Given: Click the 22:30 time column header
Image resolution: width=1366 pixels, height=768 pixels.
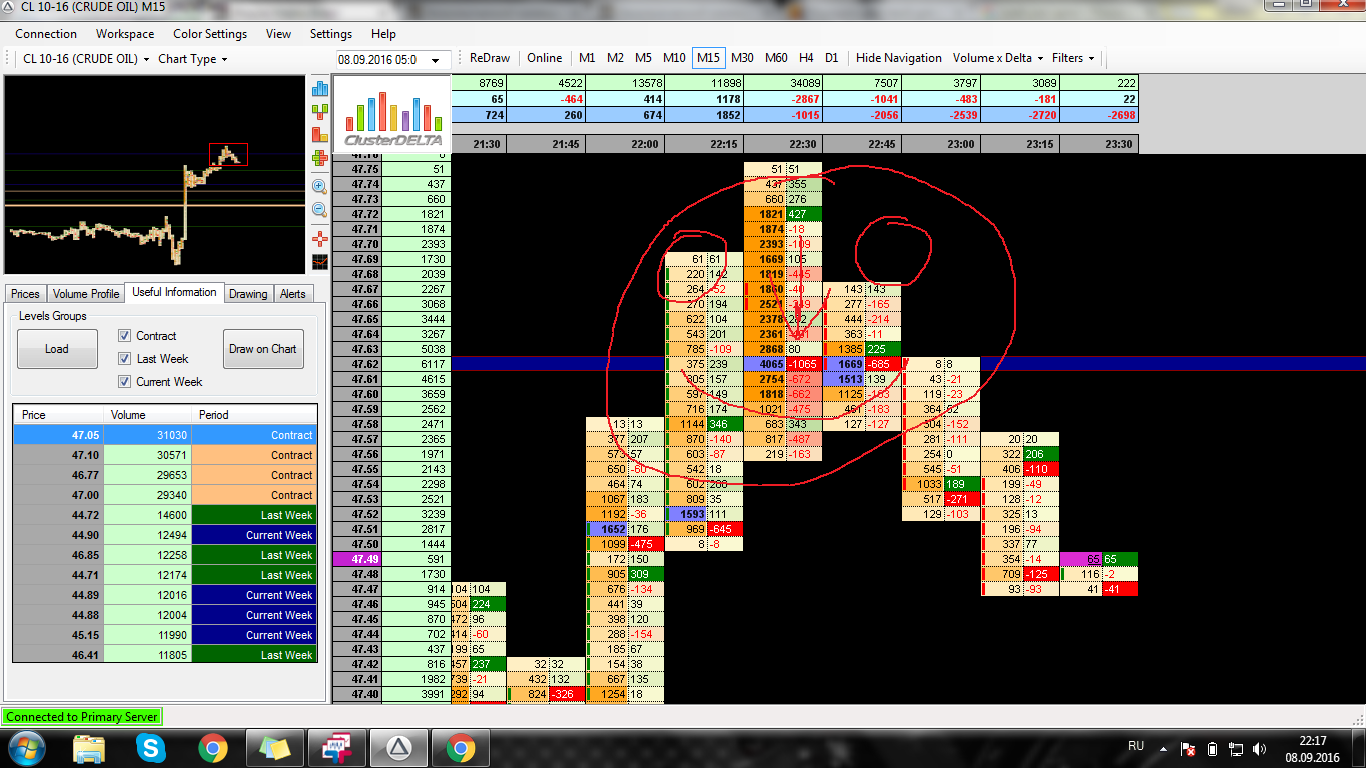Looking at the screenshot, I should pos(783,145).
